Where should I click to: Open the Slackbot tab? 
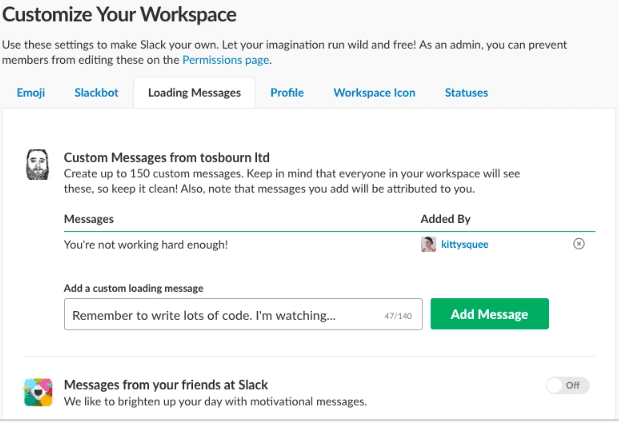tap(96, 93)
